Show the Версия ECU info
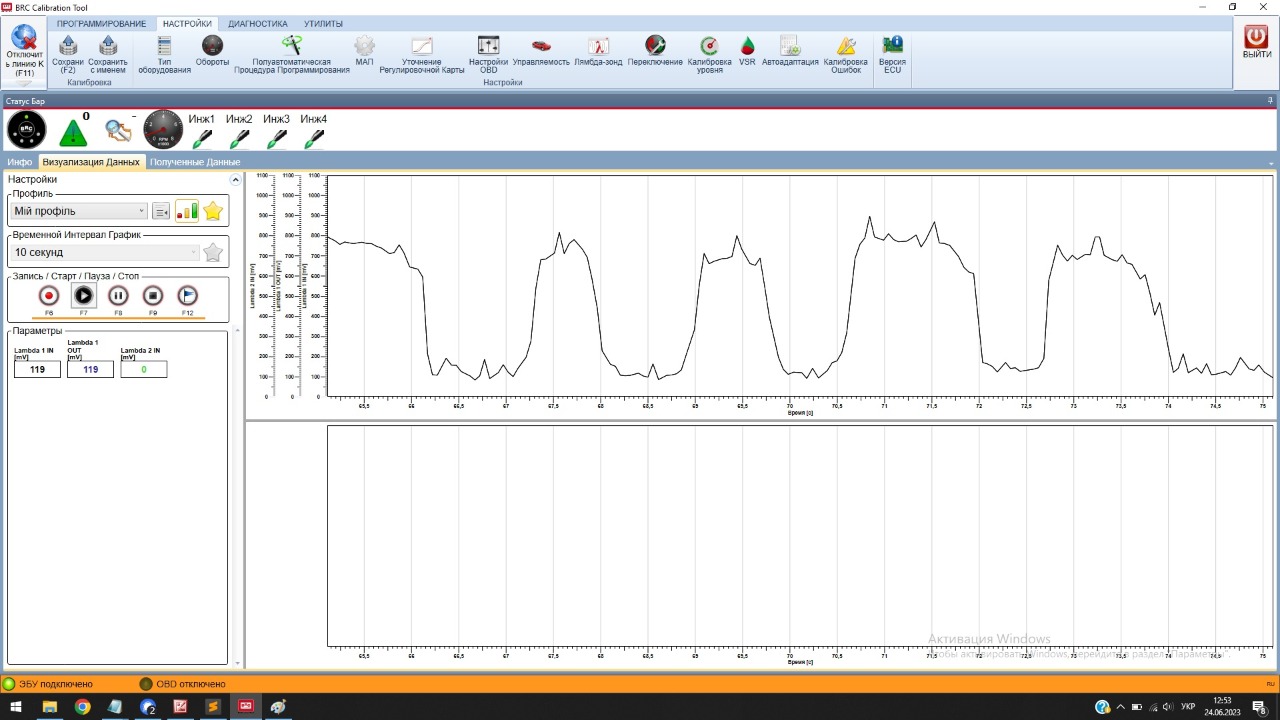The image size is (1280, 720). pyautogui.click(x=892, y=54)
